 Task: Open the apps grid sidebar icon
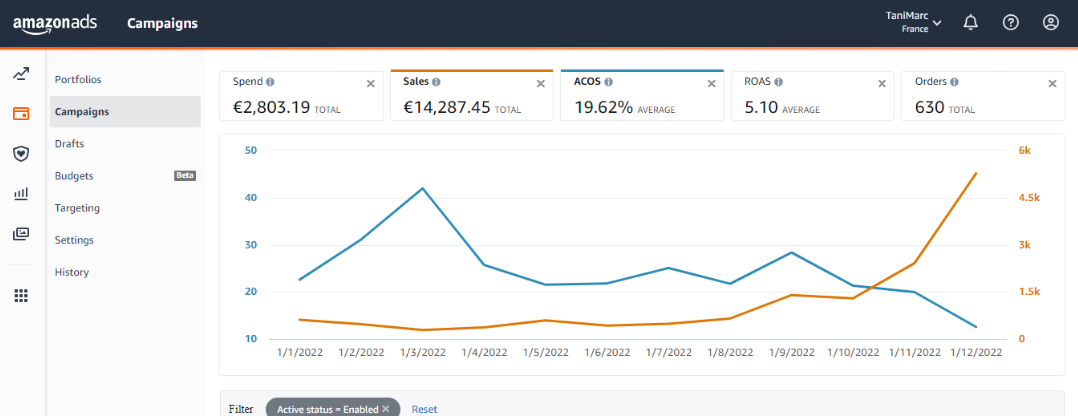[x=21, y=296]
